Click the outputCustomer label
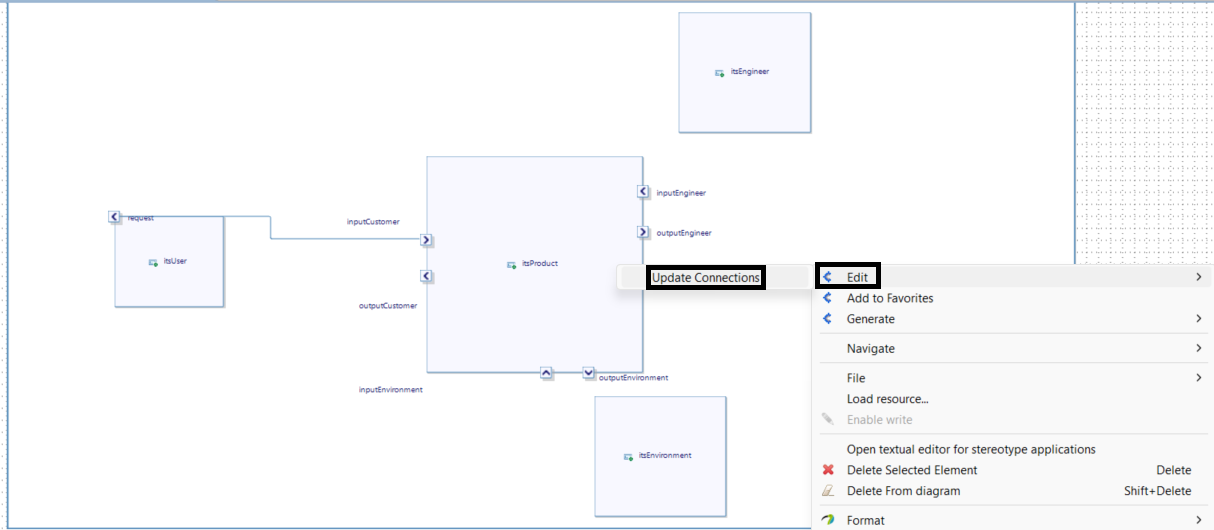The height and width of the screenshot is (530, 1214). tap(388, 306)
